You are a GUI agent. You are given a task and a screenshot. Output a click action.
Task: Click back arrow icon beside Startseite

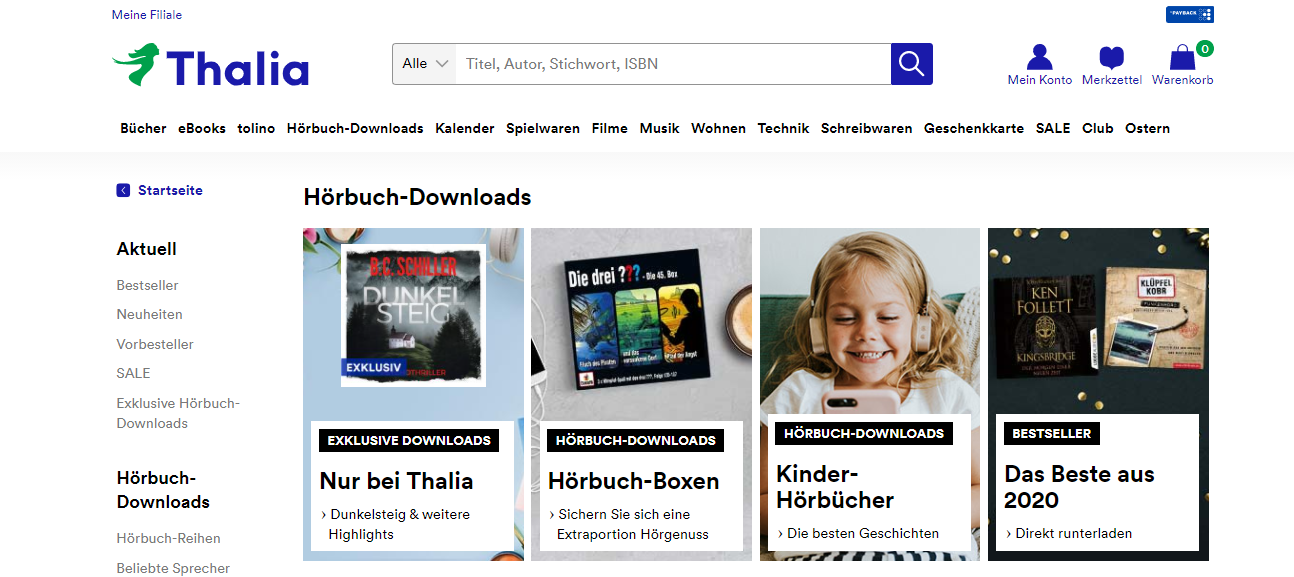coord(123,190)
